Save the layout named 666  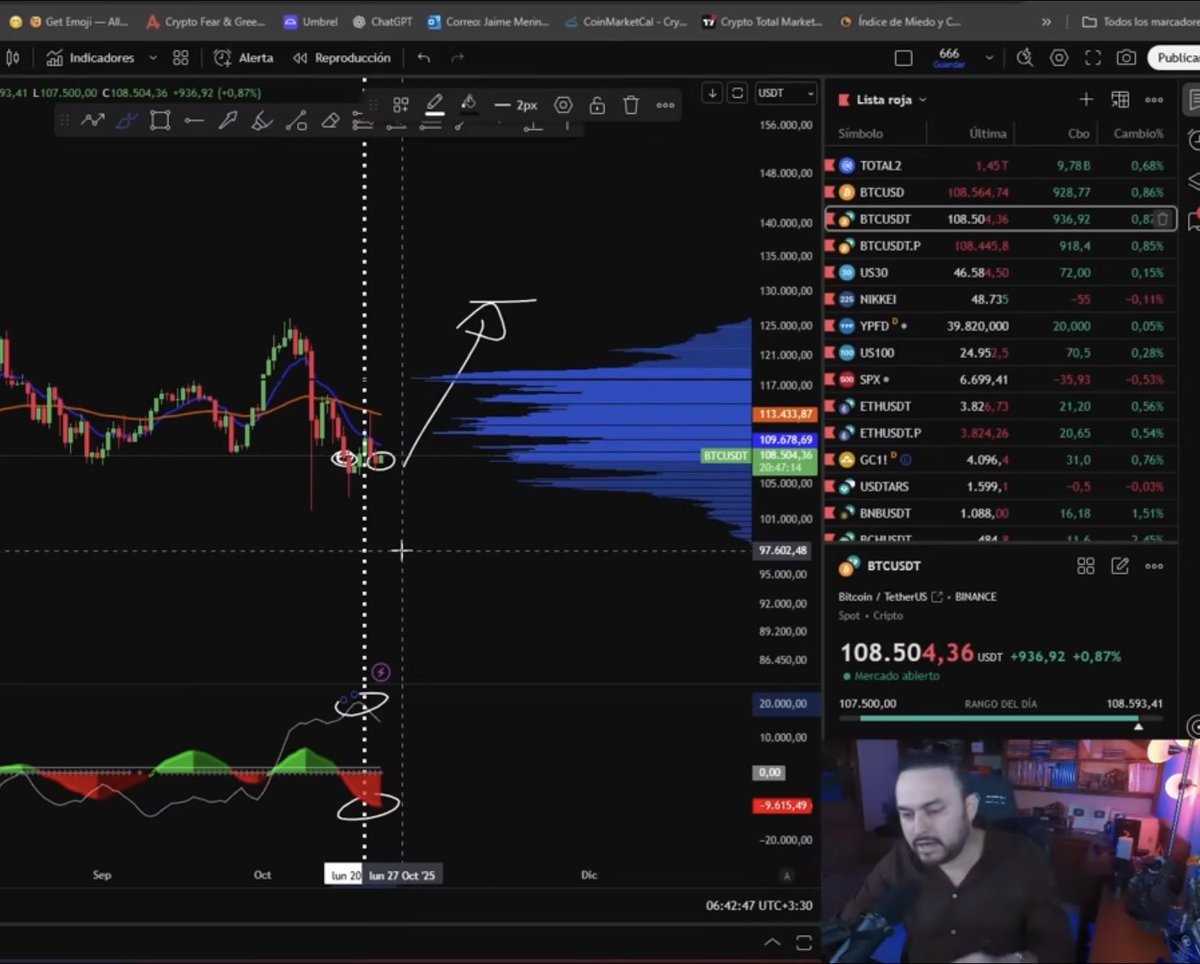(949, 58)
